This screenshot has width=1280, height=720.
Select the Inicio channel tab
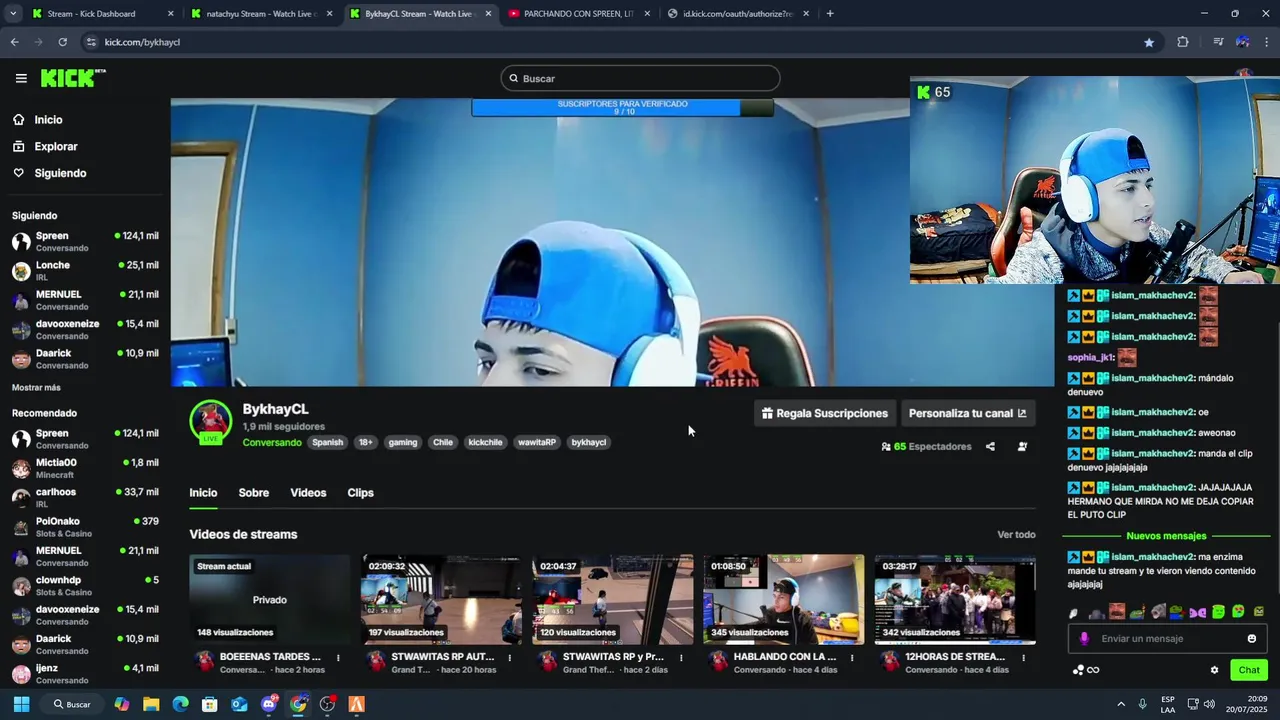(x=203, y=493)
